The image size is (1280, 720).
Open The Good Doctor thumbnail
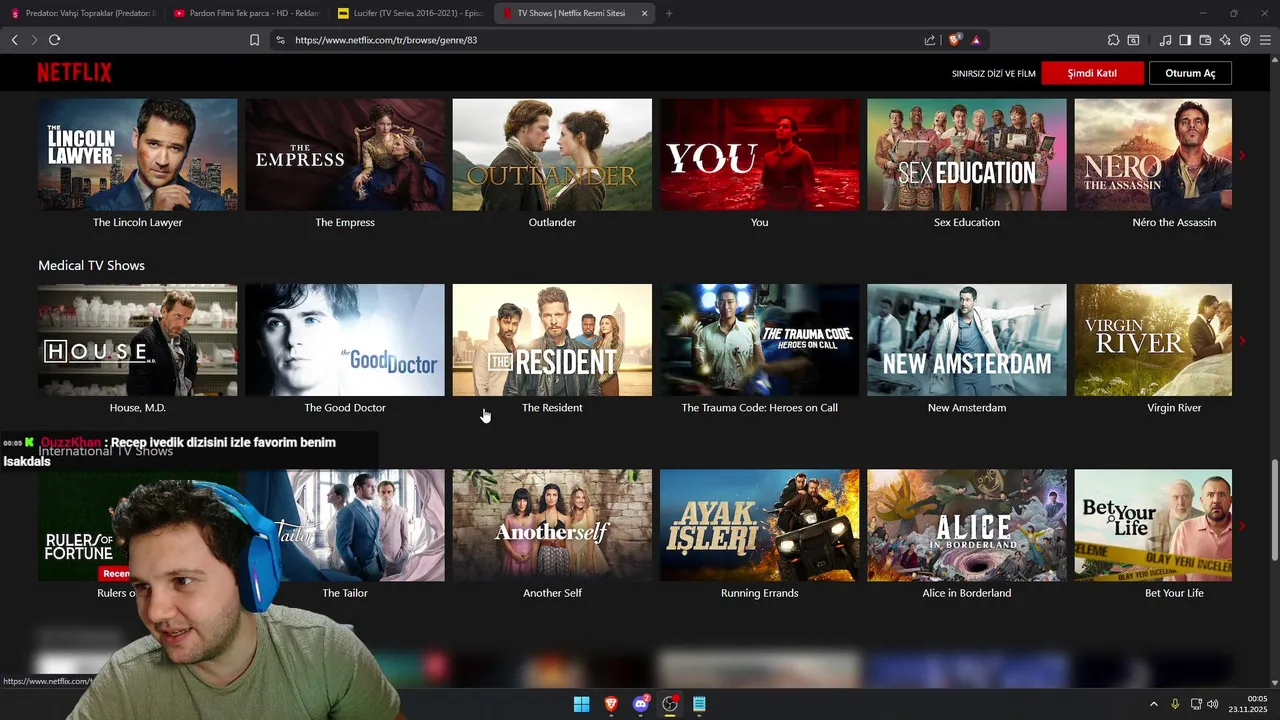(x=345, y=340)
